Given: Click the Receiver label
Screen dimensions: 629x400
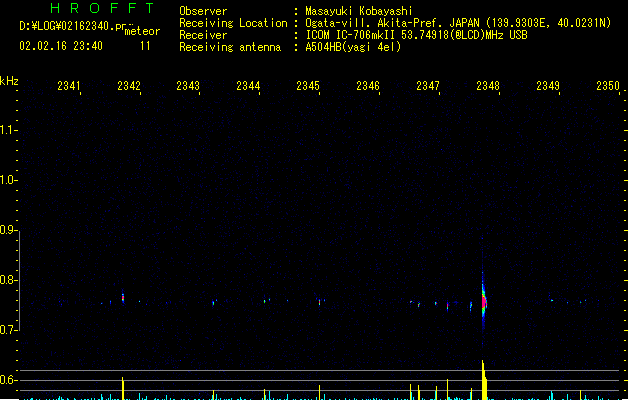Looking at the screenshot, I should tap(203, 35).
